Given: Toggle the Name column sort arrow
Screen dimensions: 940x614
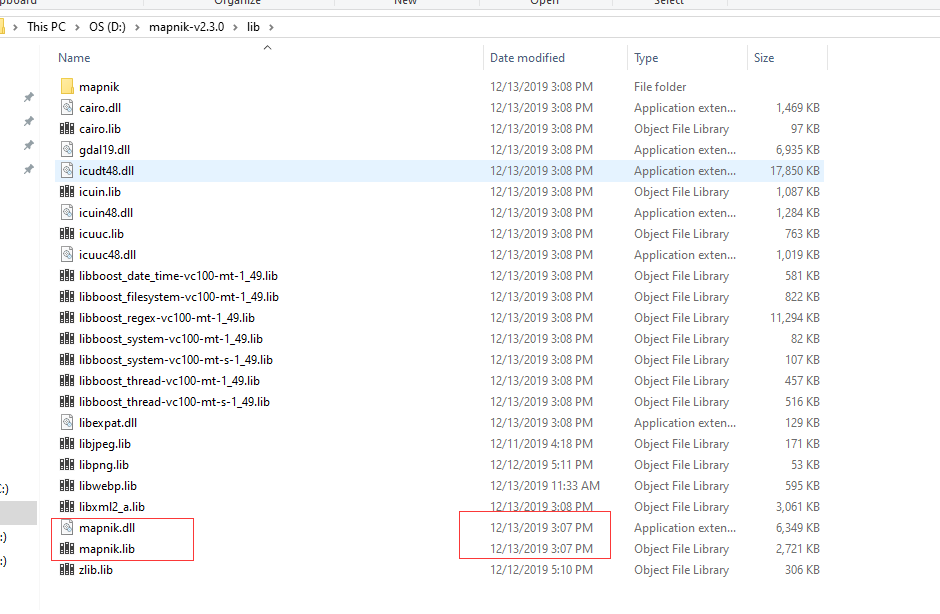Looking at the screenshot, I should [267, 47].
